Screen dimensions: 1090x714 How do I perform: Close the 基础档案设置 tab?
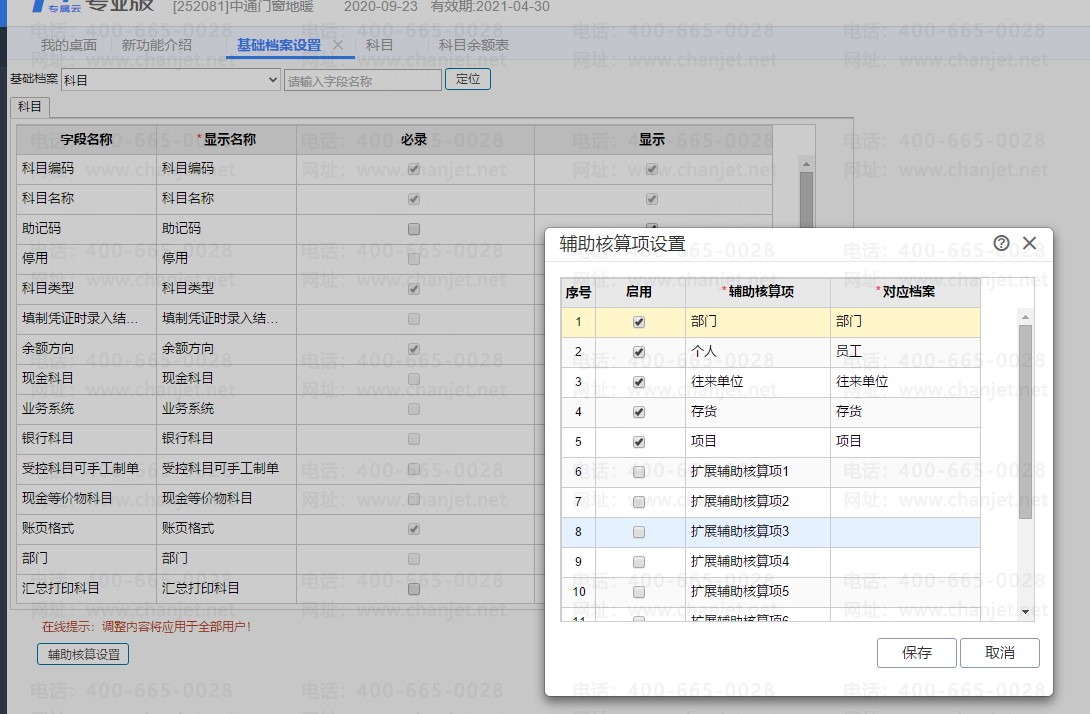click(337, 45)
